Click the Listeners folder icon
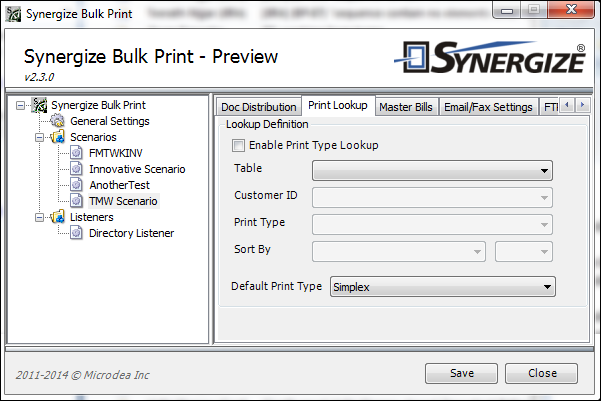The width and height of the screenshot is (601, 401). tap(57, 217)
